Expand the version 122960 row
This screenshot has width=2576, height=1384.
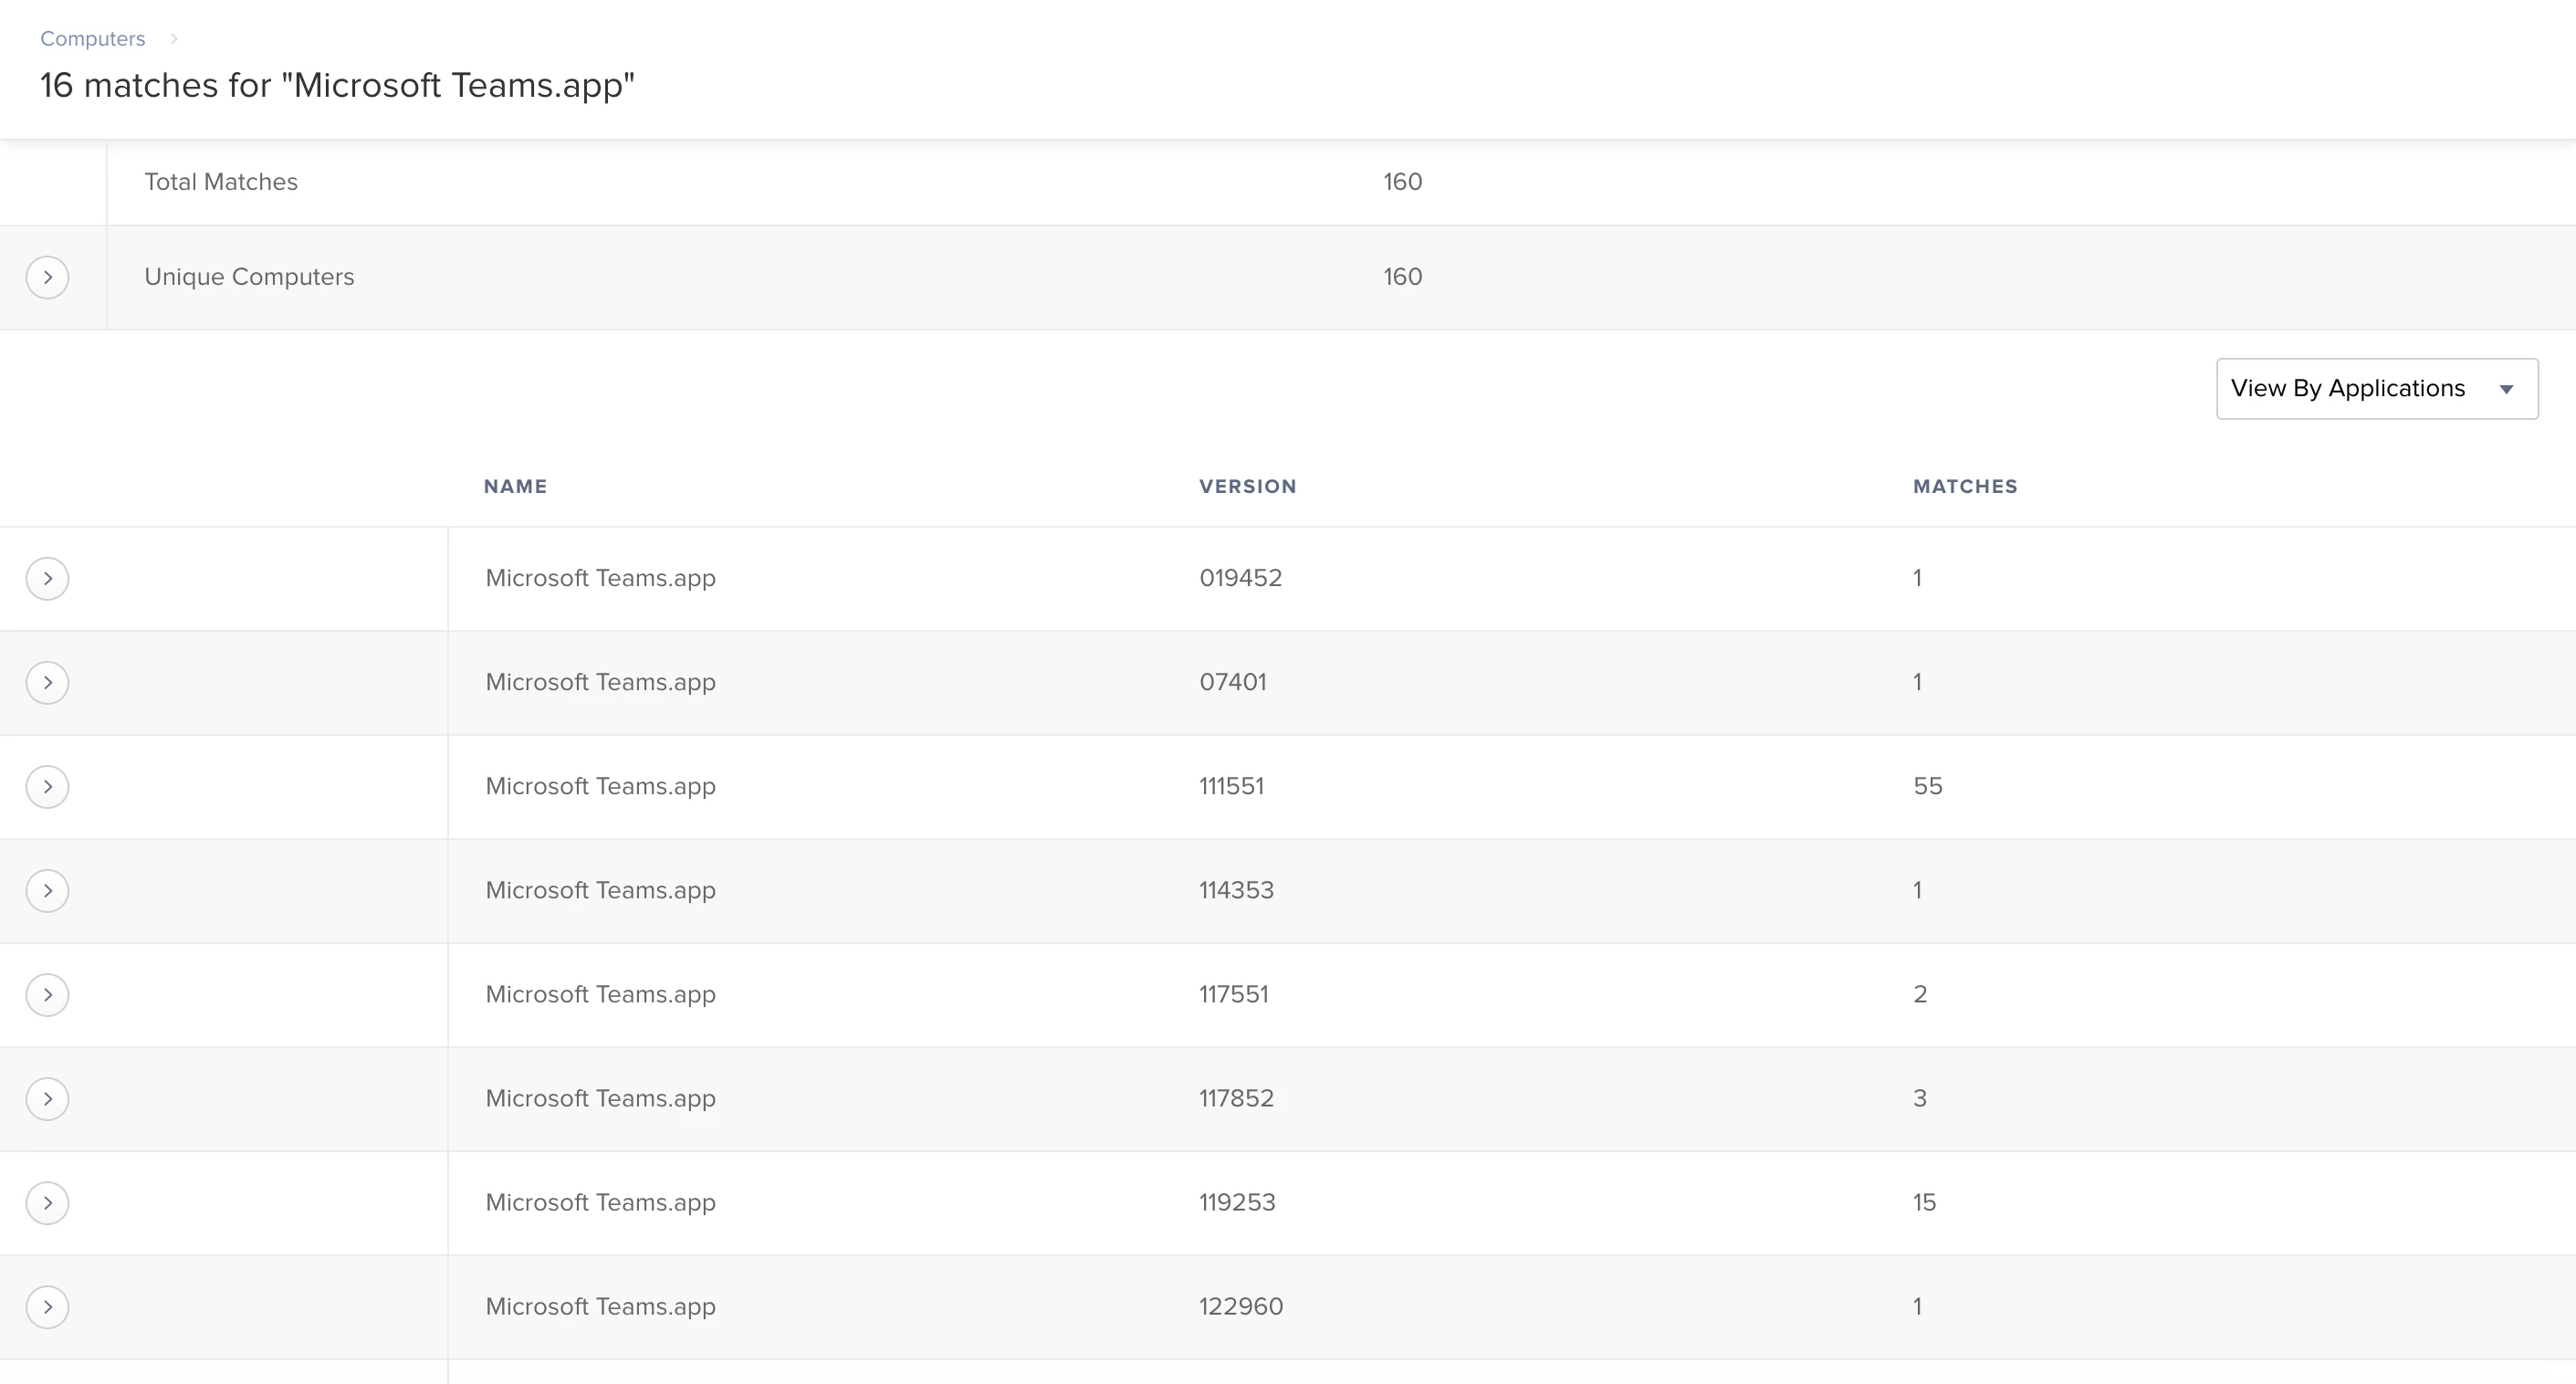click(47, 1306)
